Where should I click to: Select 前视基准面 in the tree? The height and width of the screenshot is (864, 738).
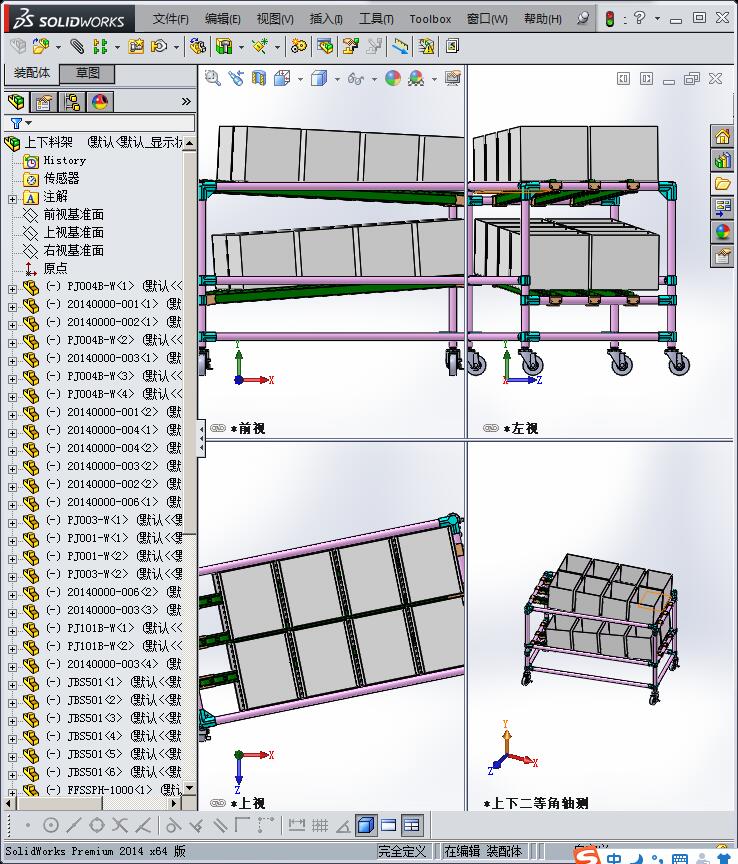point(73,214)
